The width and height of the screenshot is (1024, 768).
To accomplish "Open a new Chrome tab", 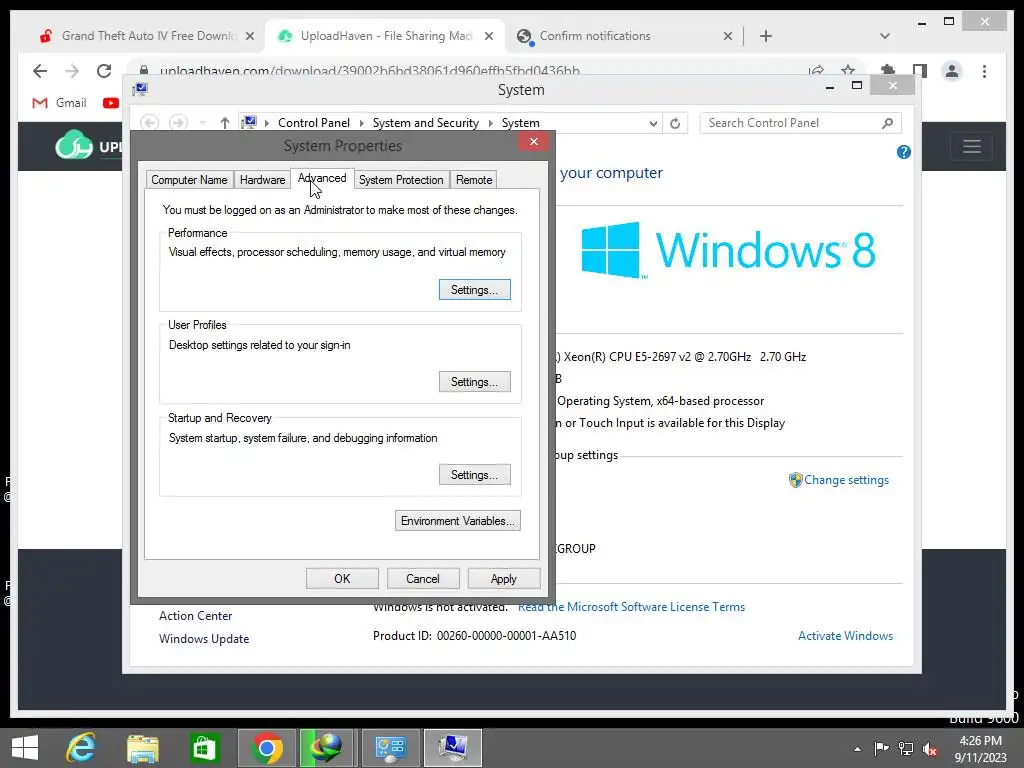I will pos(766,36).
